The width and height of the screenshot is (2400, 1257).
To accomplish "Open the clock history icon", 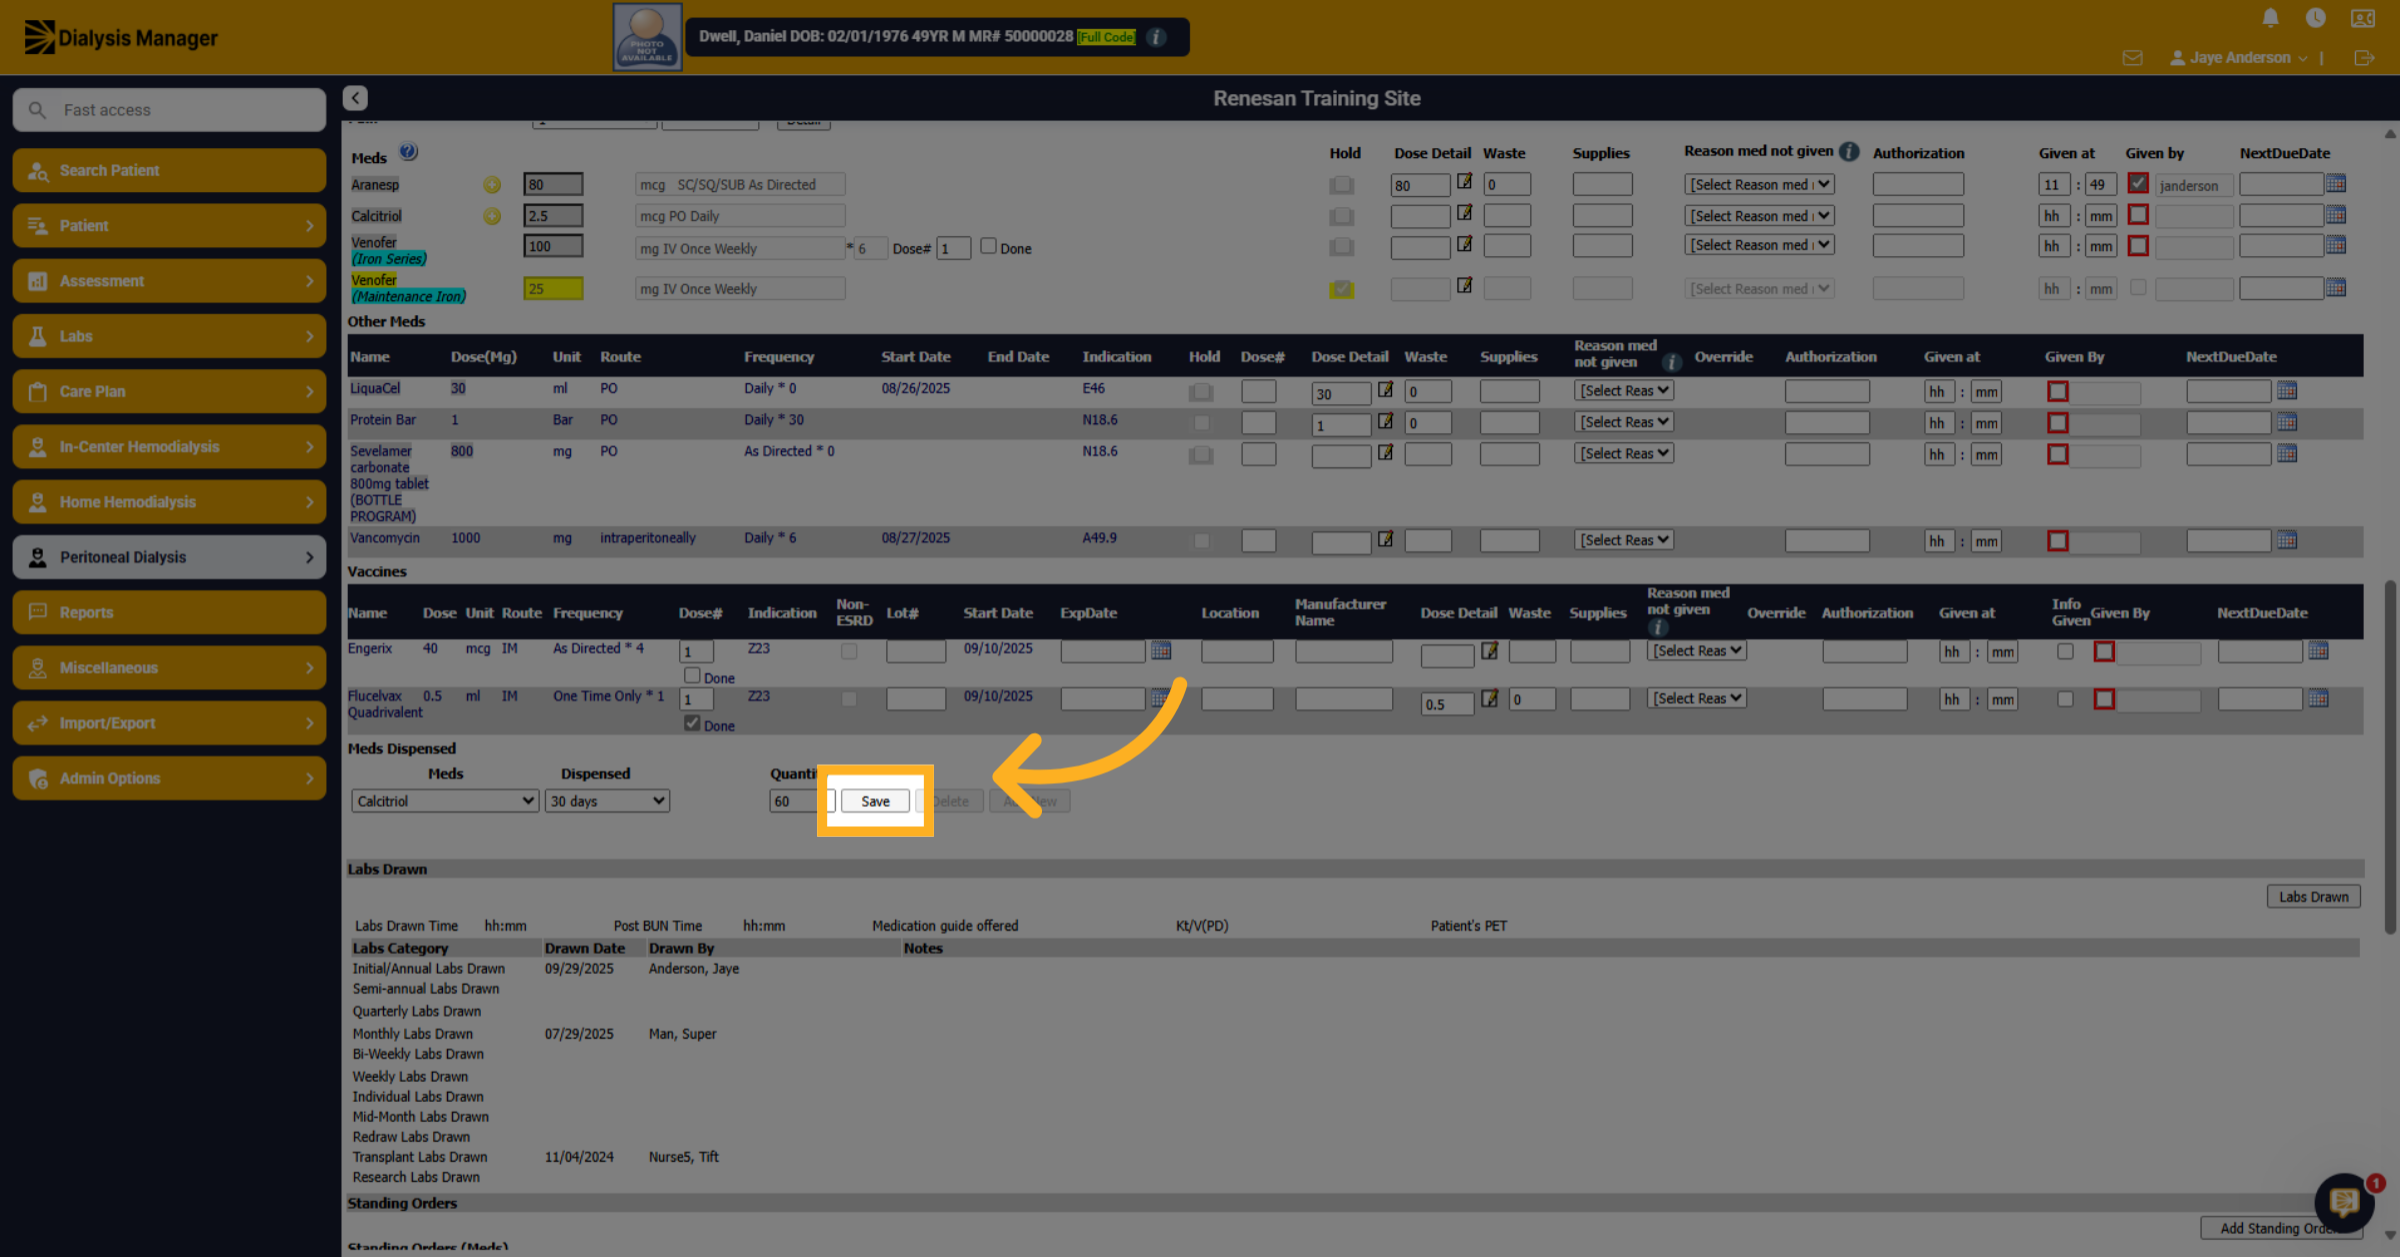I will 2315,18.
